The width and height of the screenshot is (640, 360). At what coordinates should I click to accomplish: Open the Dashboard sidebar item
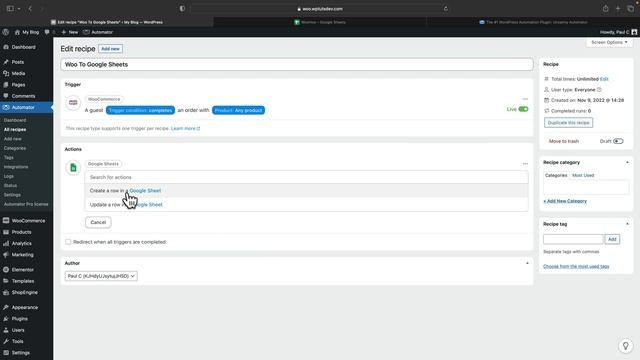click(23, 47)
